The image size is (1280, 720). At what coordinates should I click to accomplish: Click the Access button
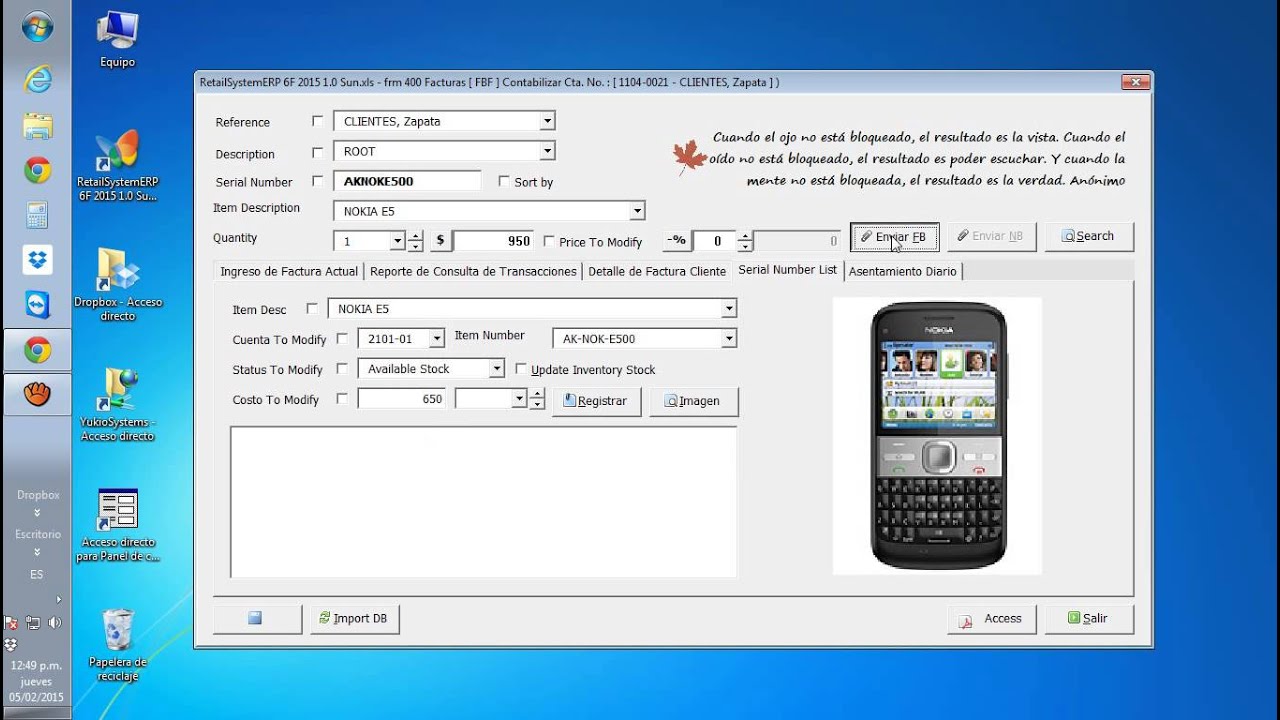coord(991,619)
